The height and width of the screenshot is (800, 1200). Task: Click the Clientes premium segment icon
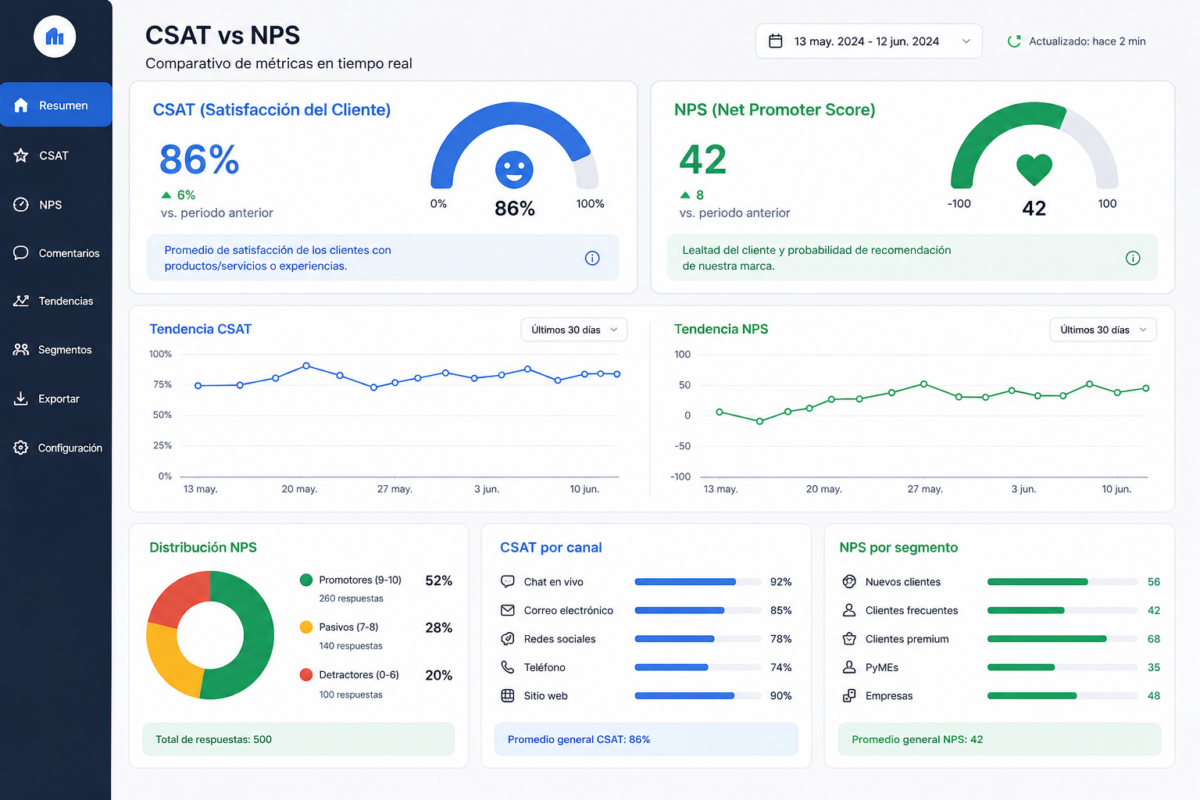[849, 639]
